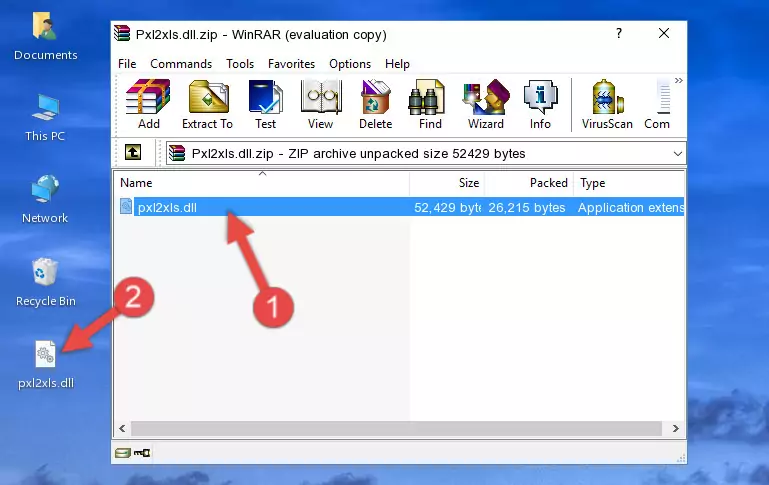This screenshot has width=769, height=485.
Task: Open the Help menu
Action: tap(397, 64)
